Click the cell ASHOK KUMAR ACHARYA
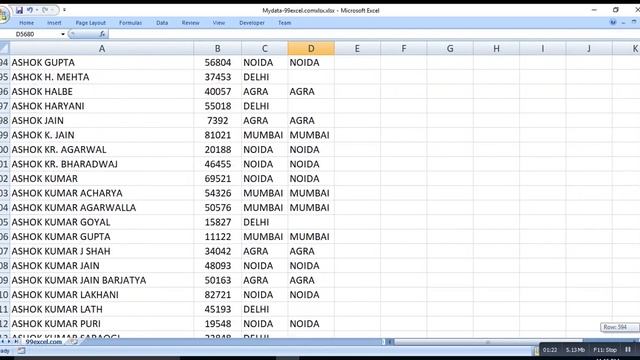Image resolution: width=640 pixels, height=360 pixels. (x=102, y=193)
